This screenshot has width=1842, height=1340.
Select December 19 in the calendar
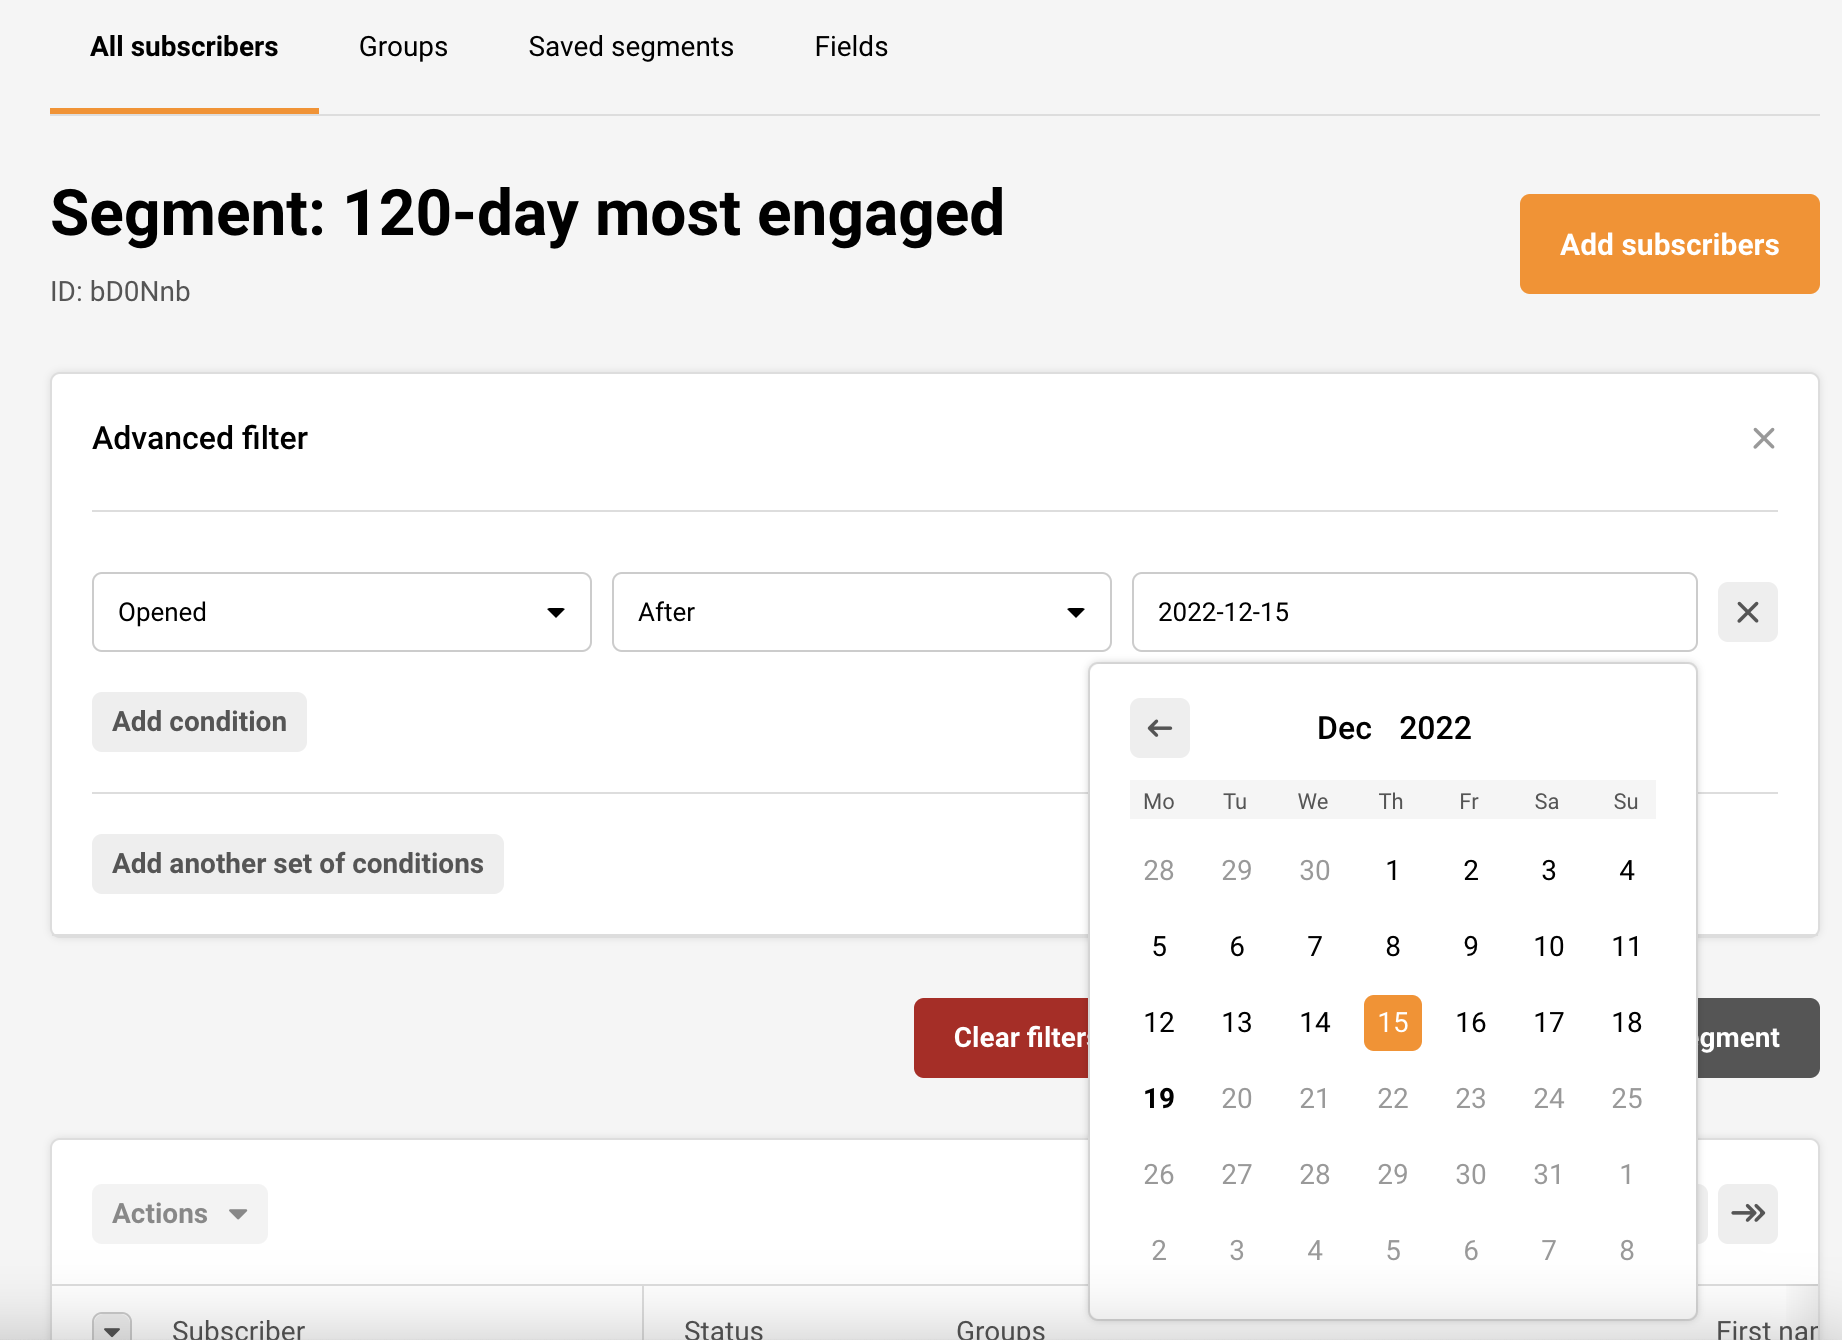(x=1159, y=1098)
